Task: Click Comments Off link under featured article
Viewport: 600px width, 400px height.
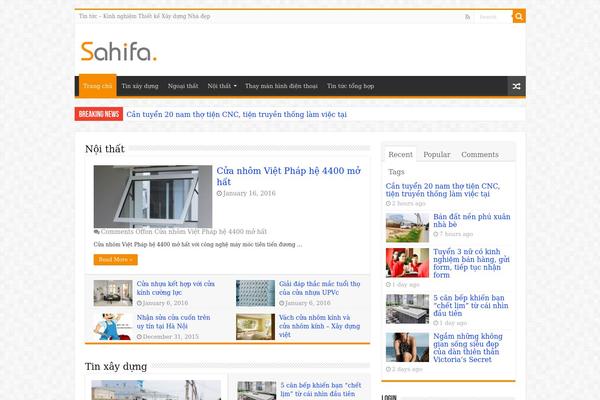Action: pyautogui.click(x=184, y=232)
